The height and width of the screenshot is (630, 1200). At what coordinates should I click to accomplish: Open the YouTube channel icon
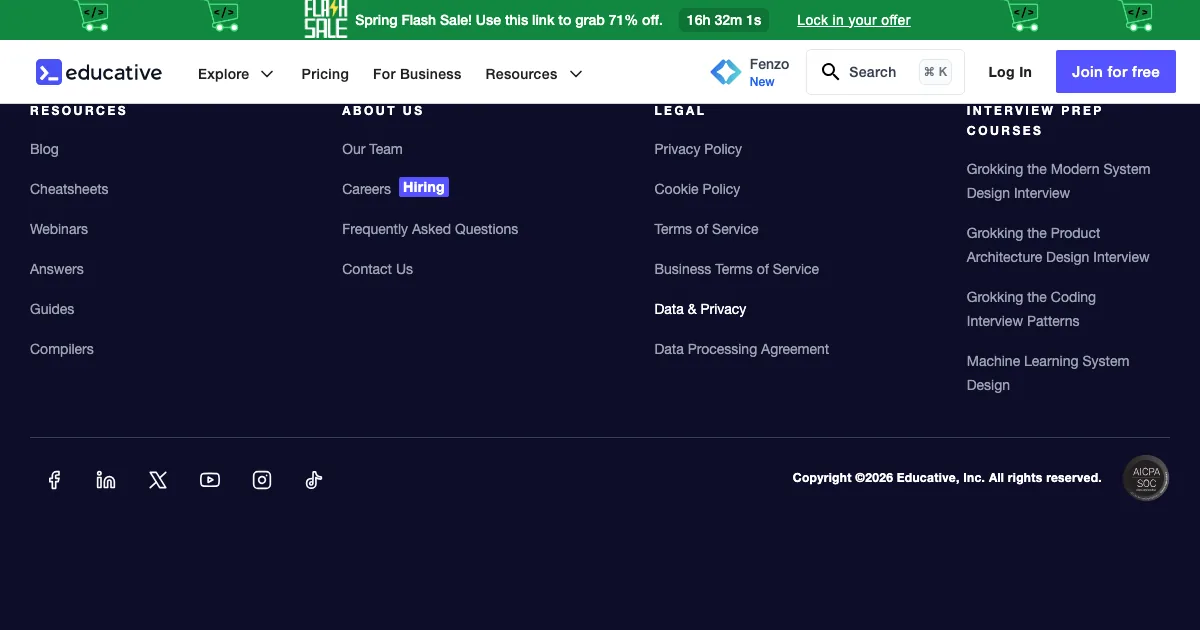210,480
